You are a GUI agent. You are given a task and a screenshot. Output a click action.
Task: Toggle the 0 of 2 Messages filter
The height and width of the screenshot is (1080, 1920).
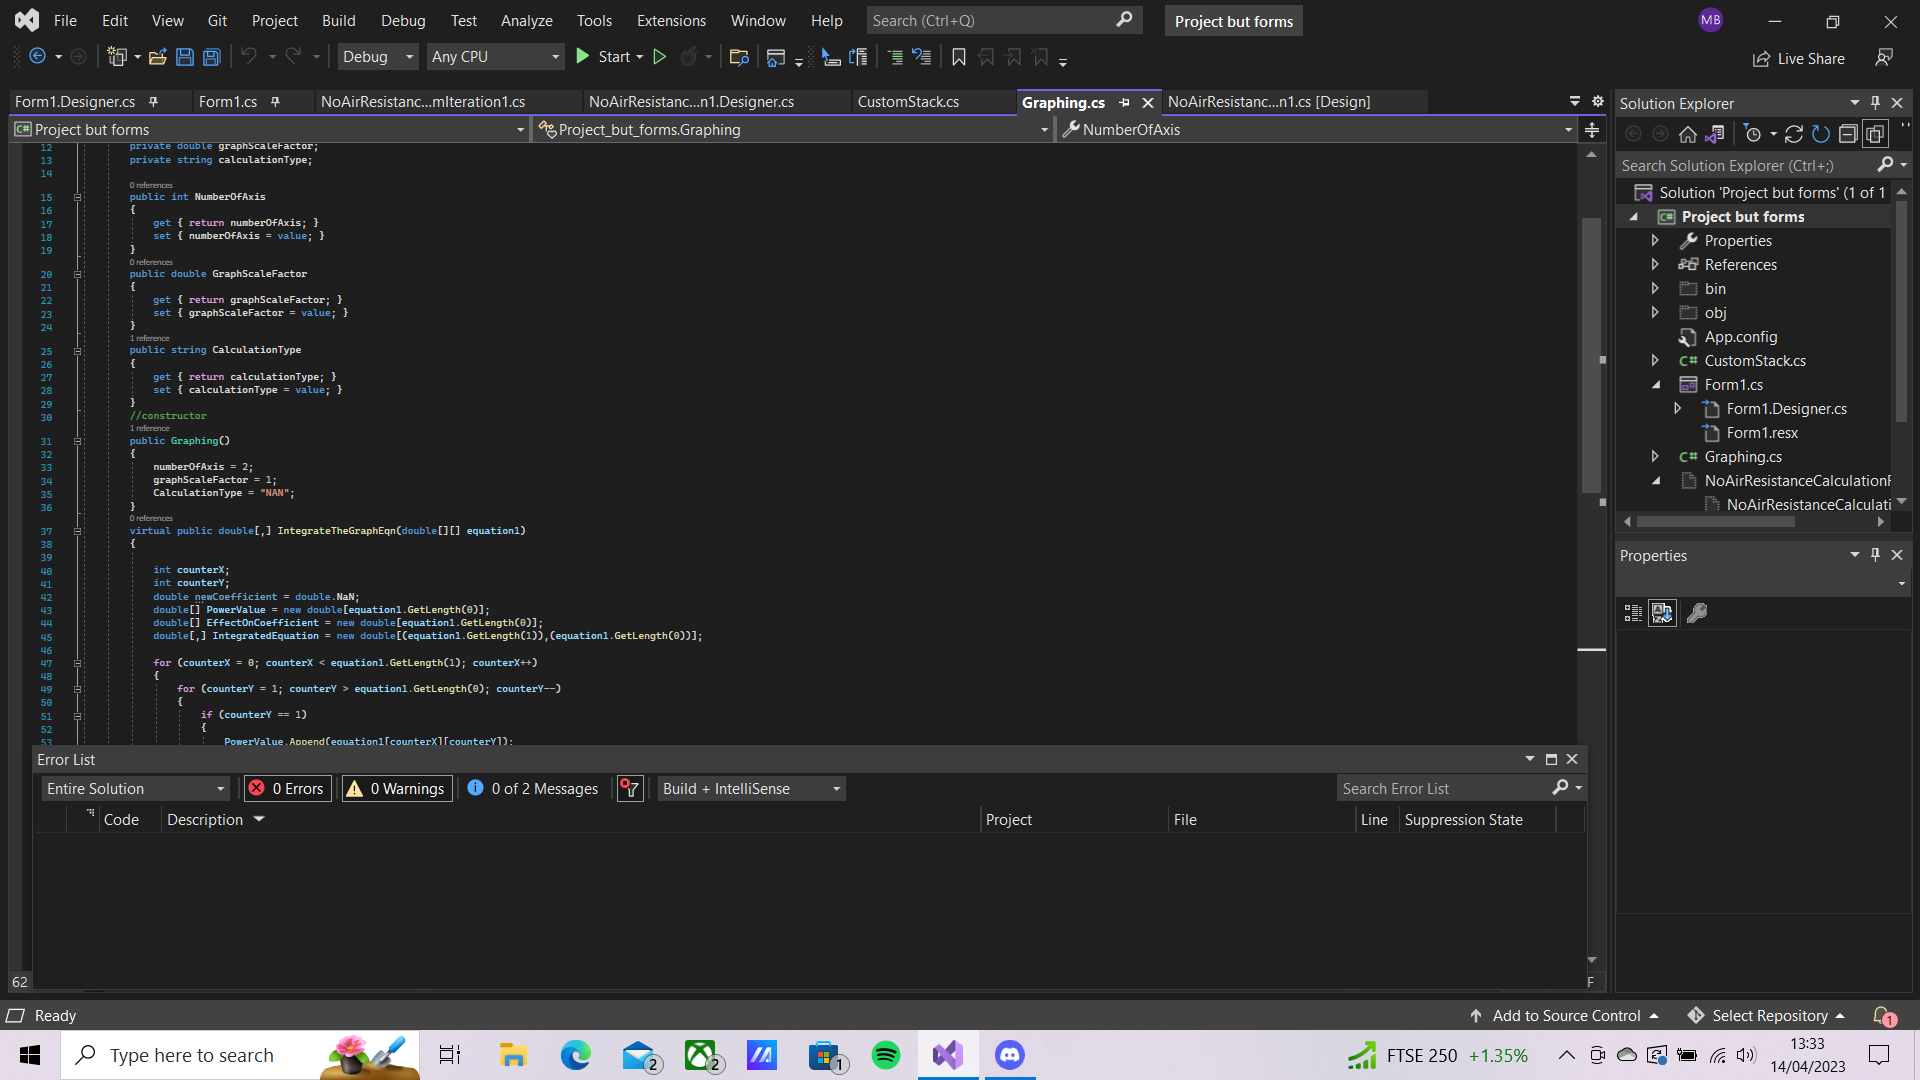pyautogui.click(x=532, y=788)
